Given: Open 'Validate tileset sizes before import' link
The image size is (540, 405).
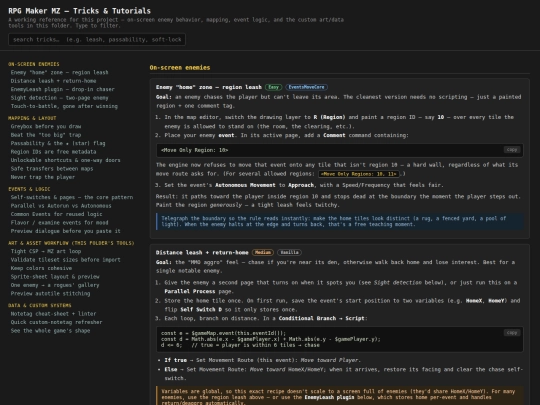Looking at the screenshot, I should [x=65, y=260].
